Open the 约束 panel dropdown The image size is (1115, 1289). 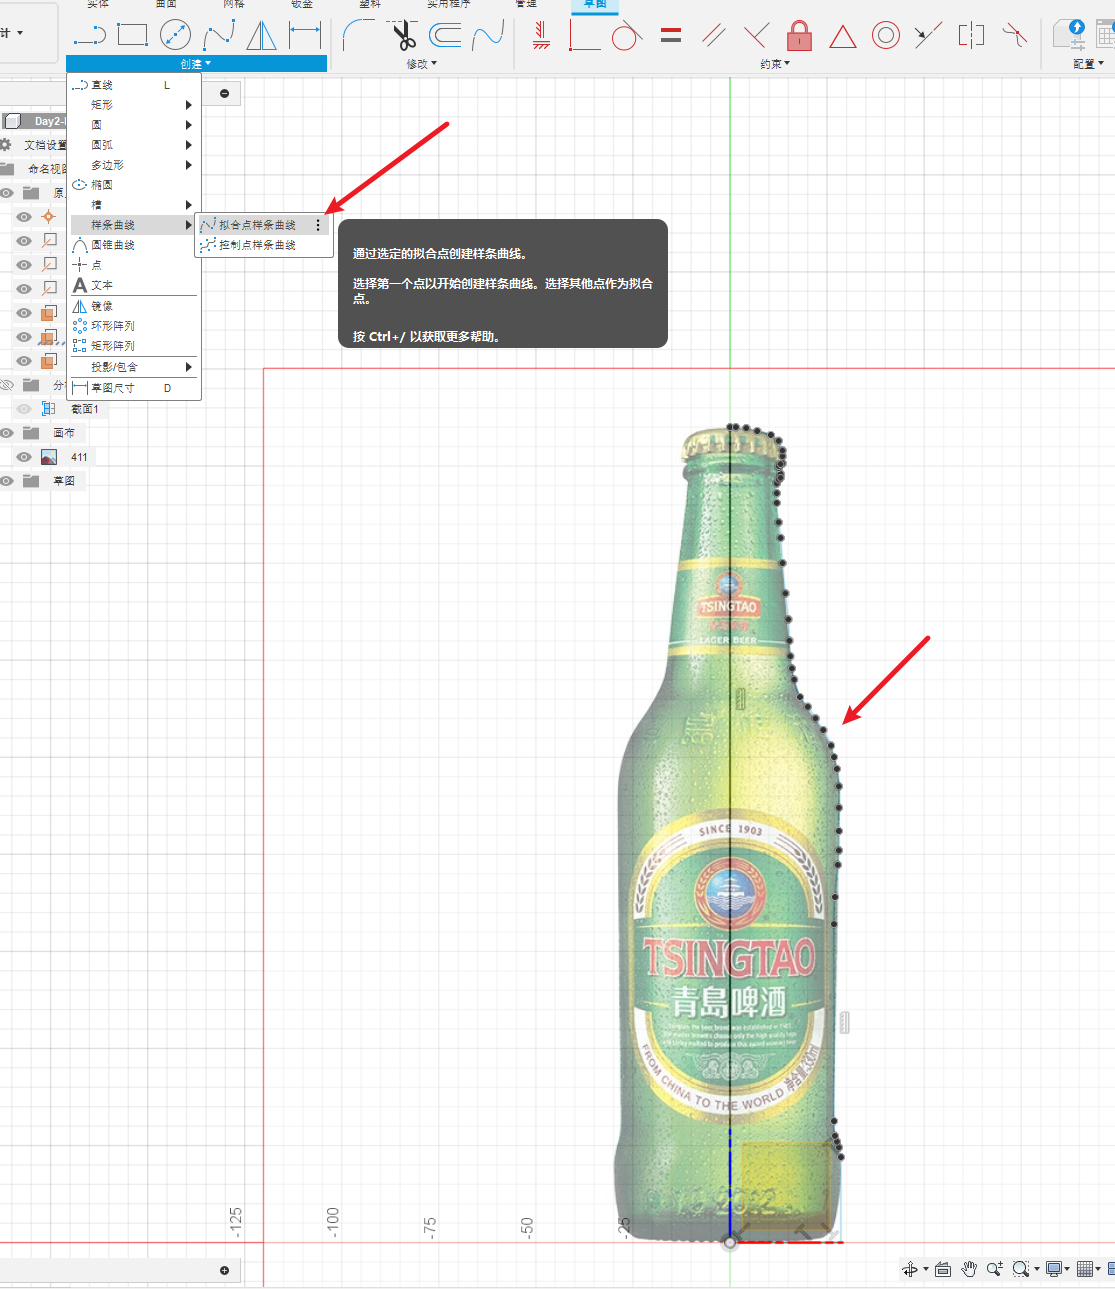coord(775,64)
